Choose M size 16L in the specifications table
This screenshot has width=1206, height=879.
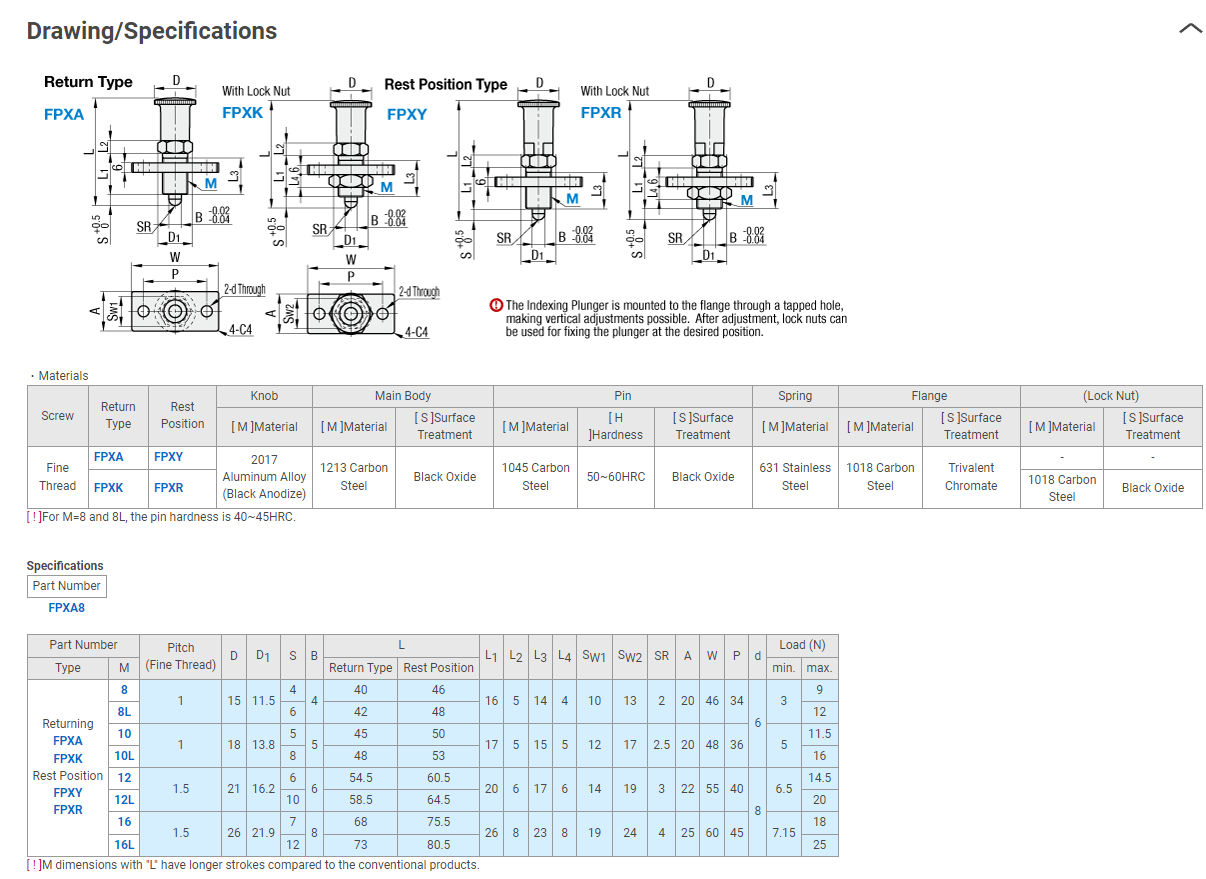pos(124,844)
